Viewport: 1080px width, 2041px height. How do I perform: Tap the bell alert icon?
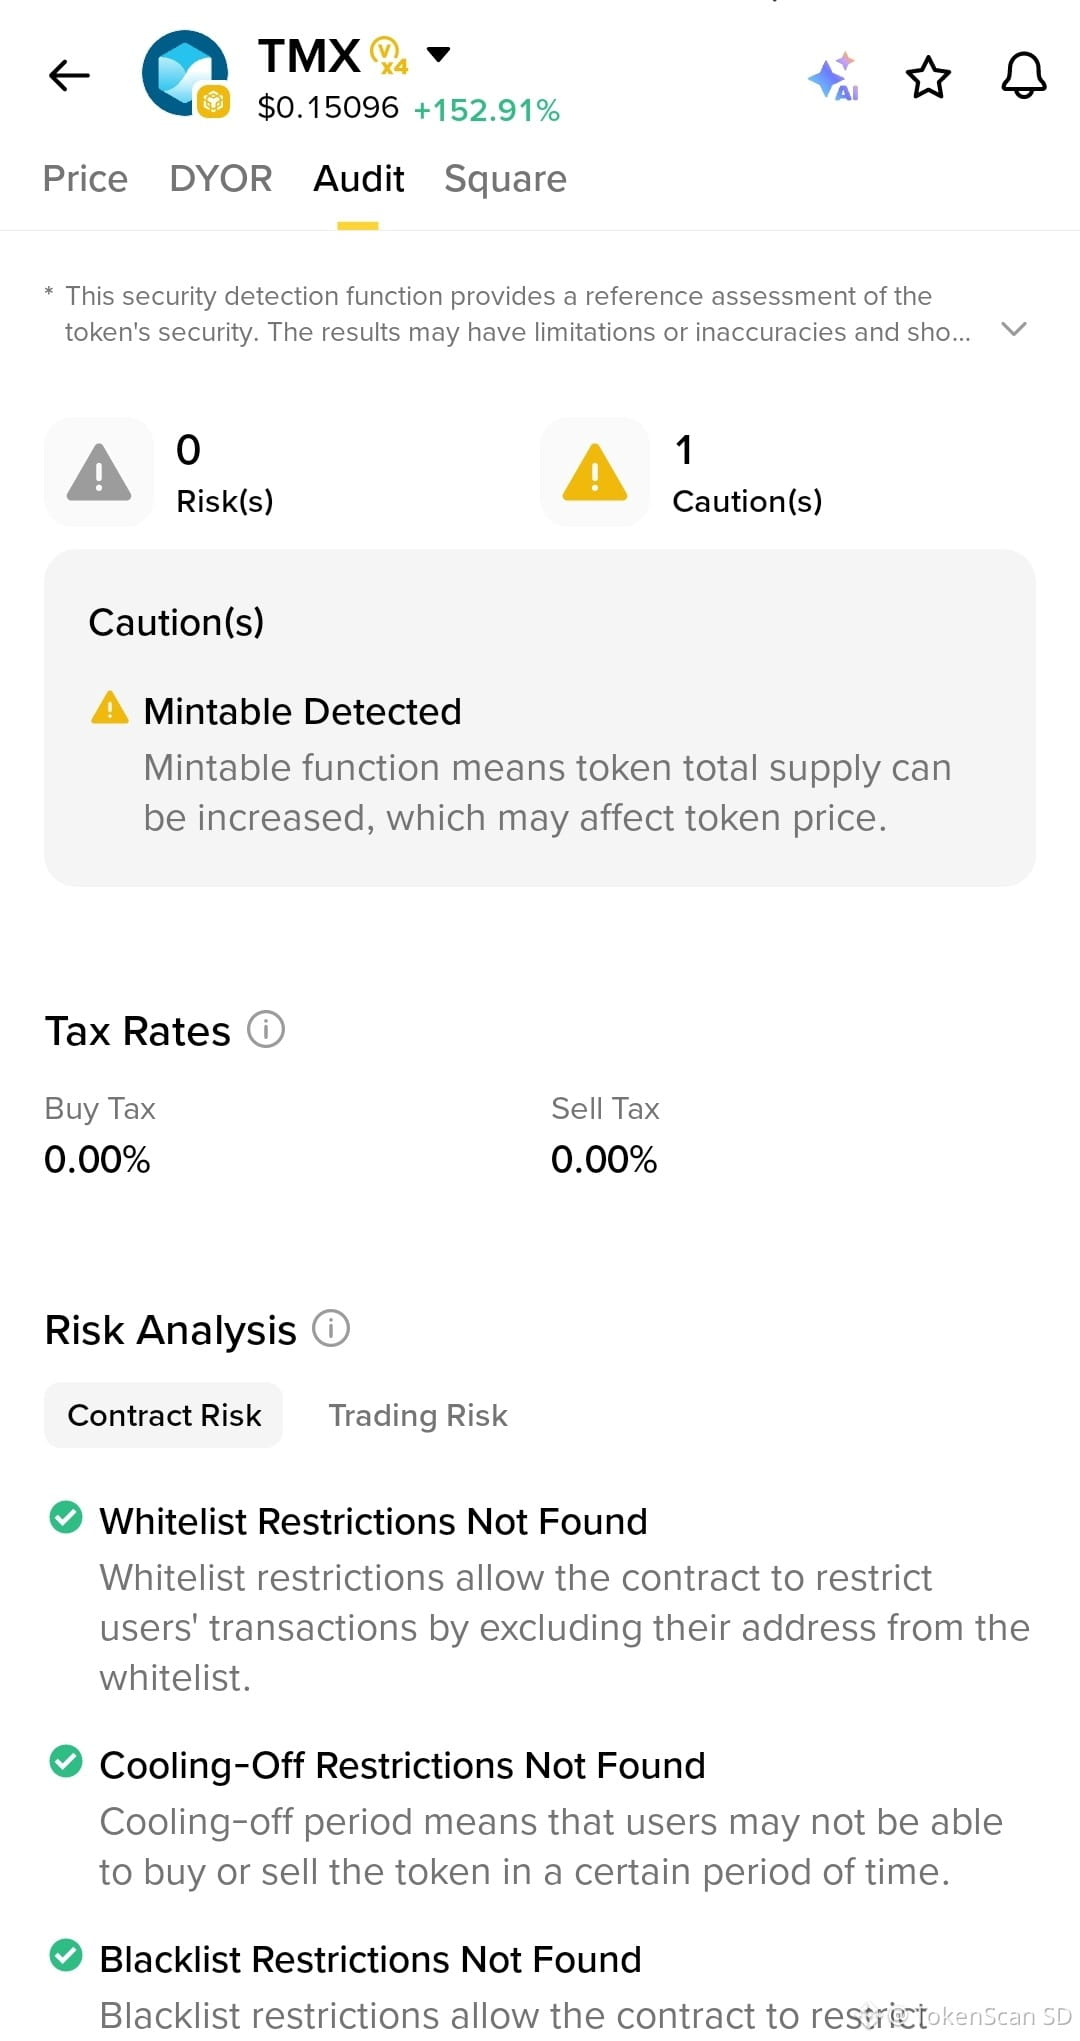click(1024, 76)
